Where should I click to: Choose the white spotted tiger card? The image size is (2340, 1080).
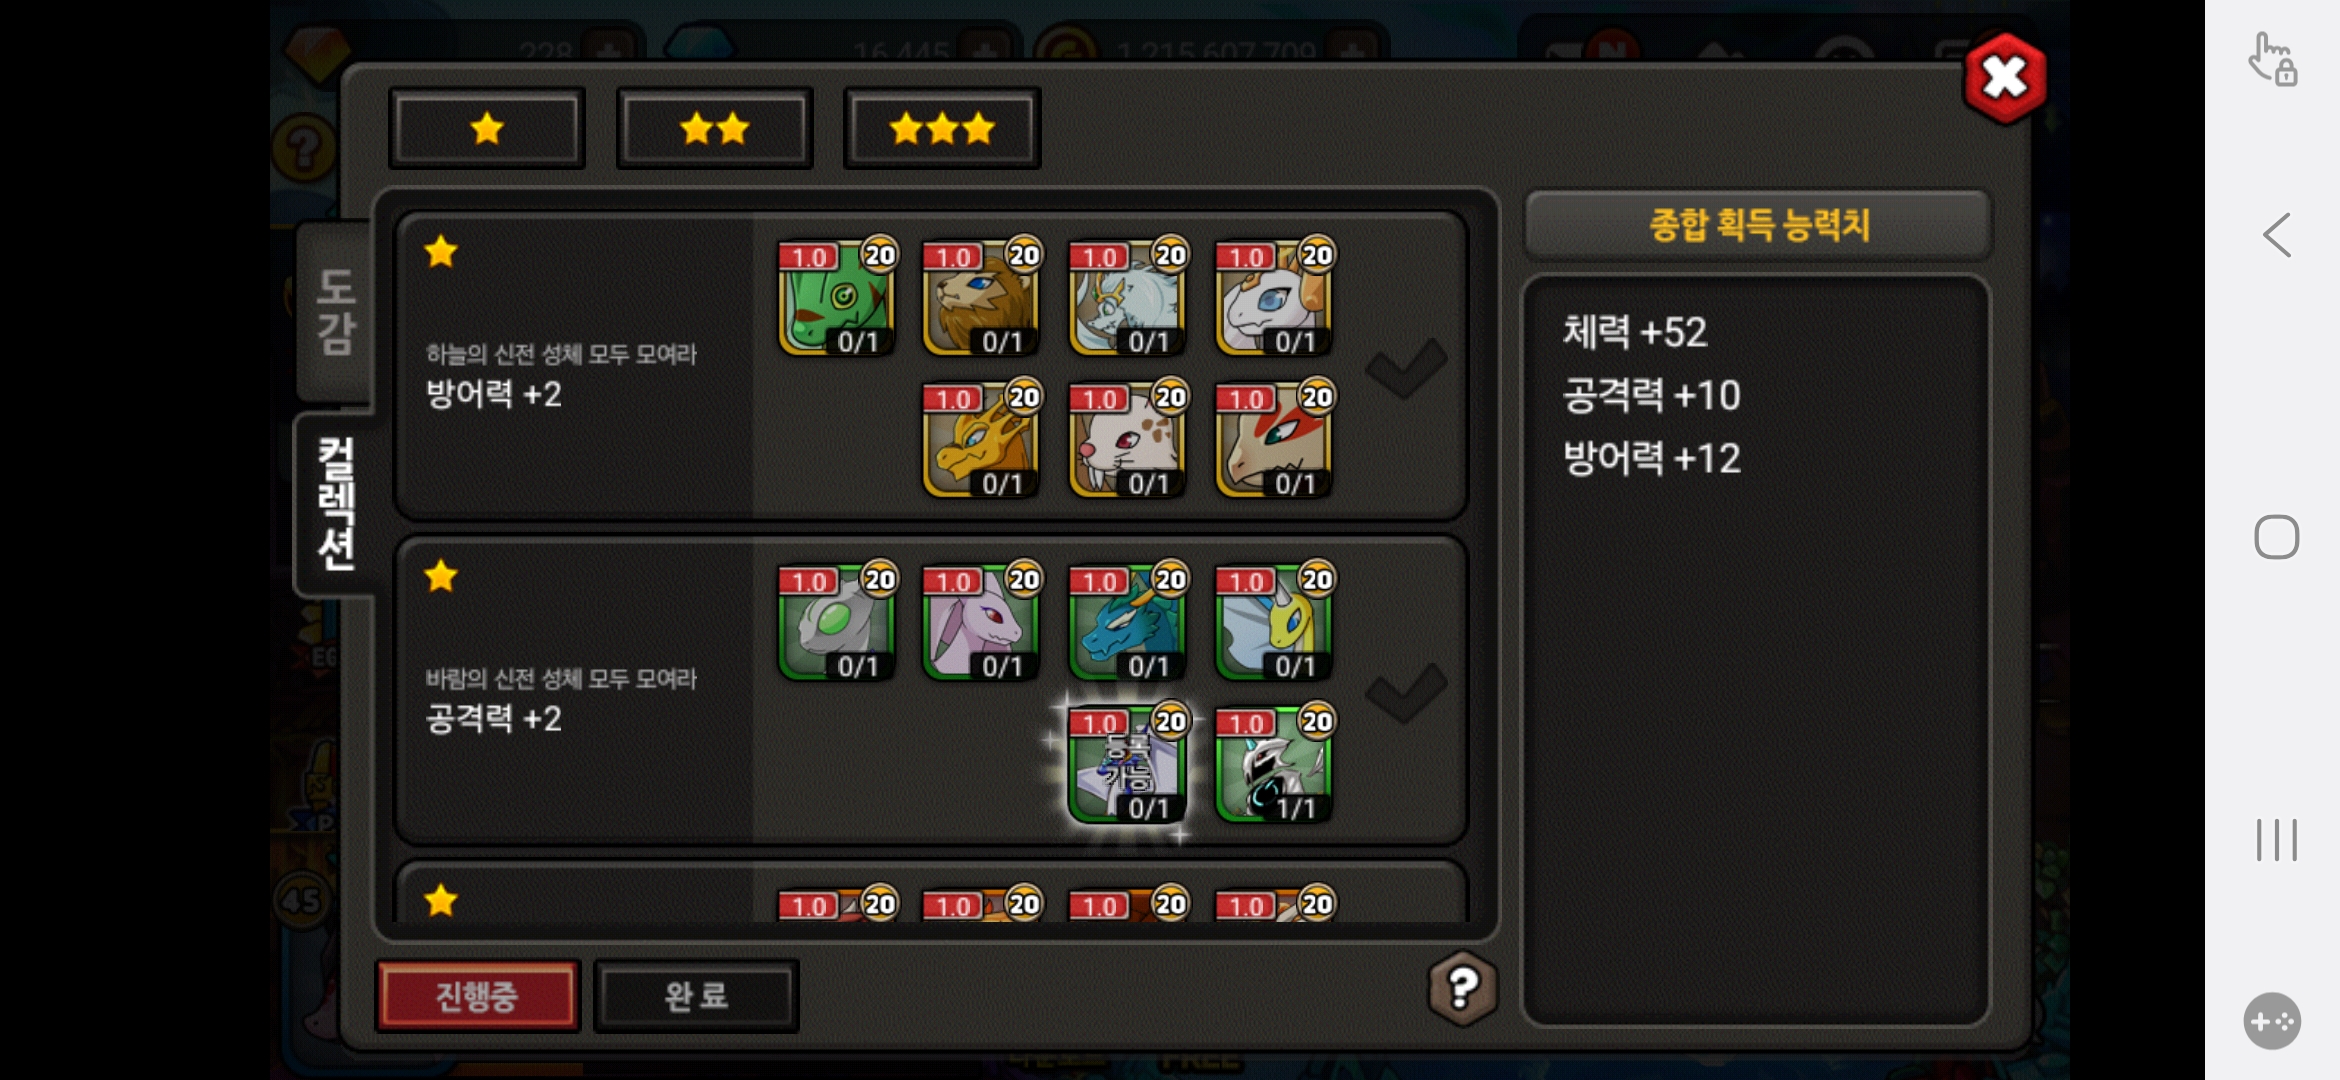tap(1128, 439)
